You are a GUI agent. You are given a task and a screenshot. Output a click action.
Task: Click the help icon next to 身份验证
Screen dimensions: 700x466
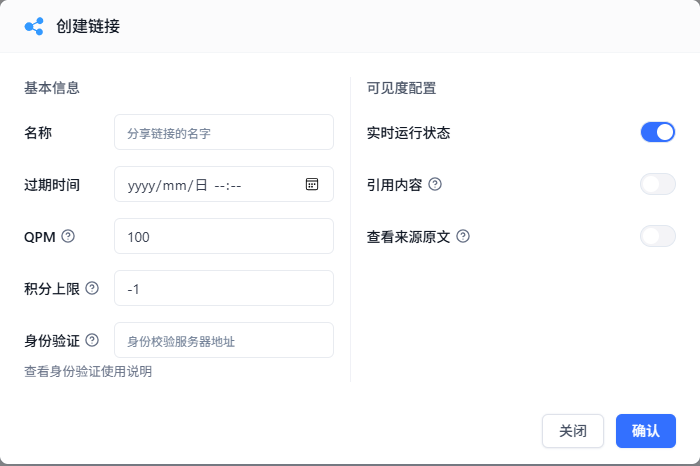[x=92, y=340]
